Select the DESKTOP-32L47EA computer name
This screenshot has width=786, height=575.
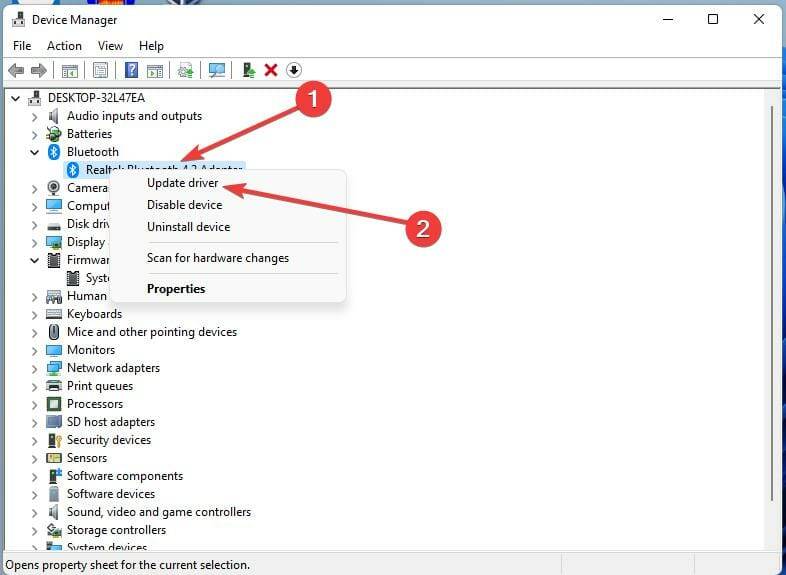click(96, 98)
